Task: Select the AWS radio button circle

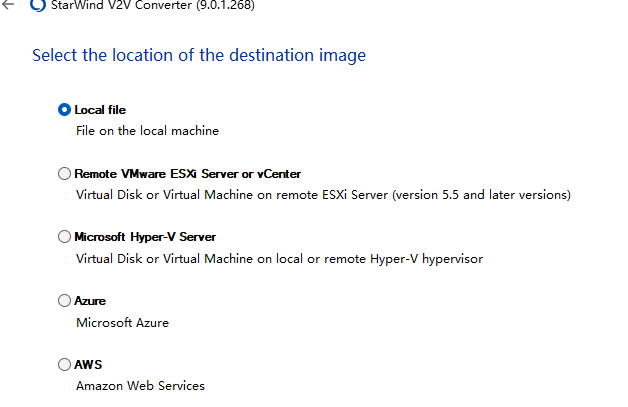Action: [x=65, y=364]
